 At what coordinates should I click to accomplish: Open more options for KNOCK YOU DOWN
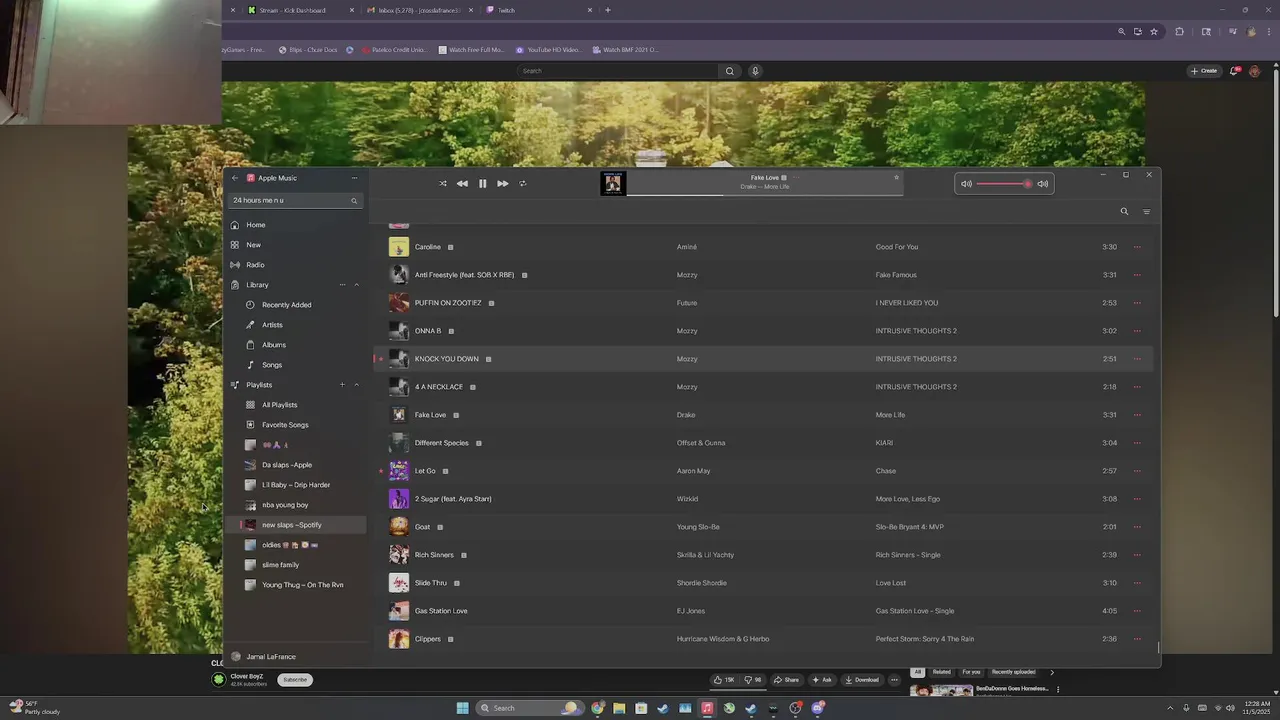point(1137,359)
